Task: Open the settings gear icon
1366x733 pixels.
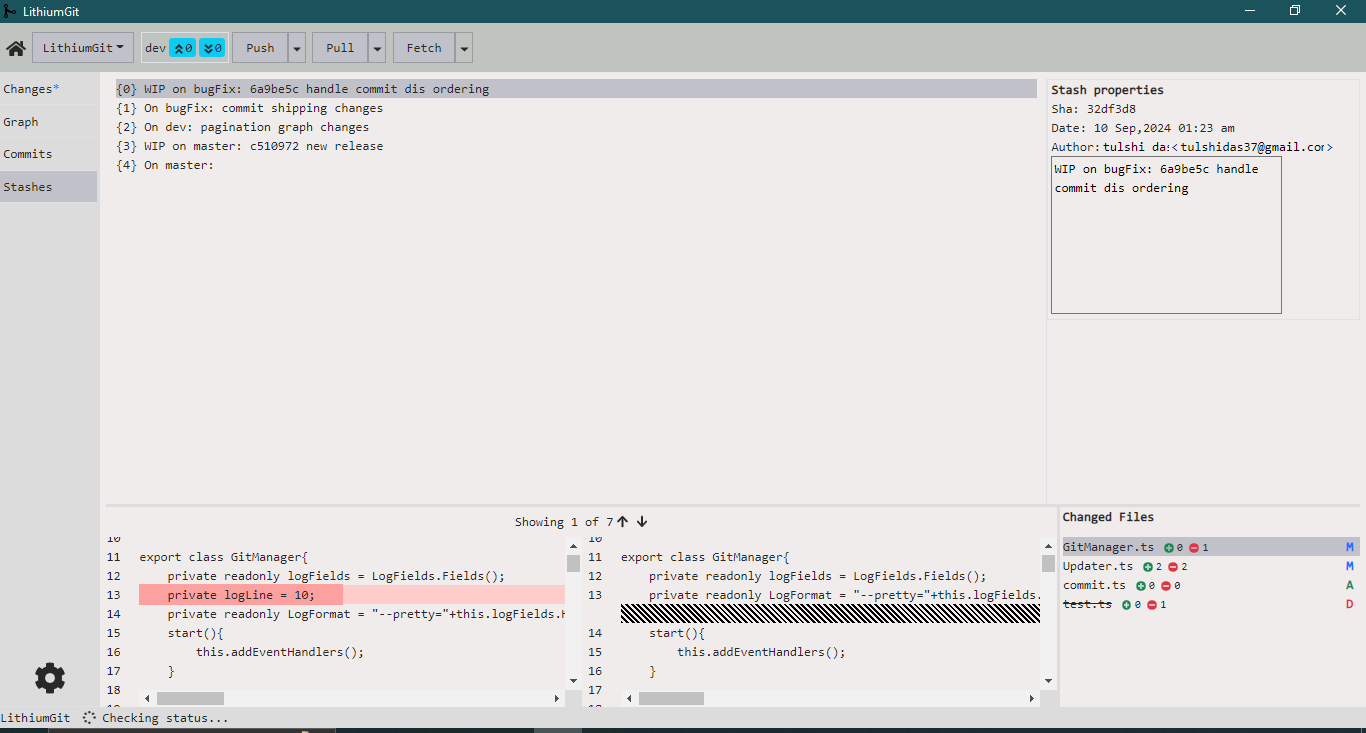Action: (x=50, y=678)
